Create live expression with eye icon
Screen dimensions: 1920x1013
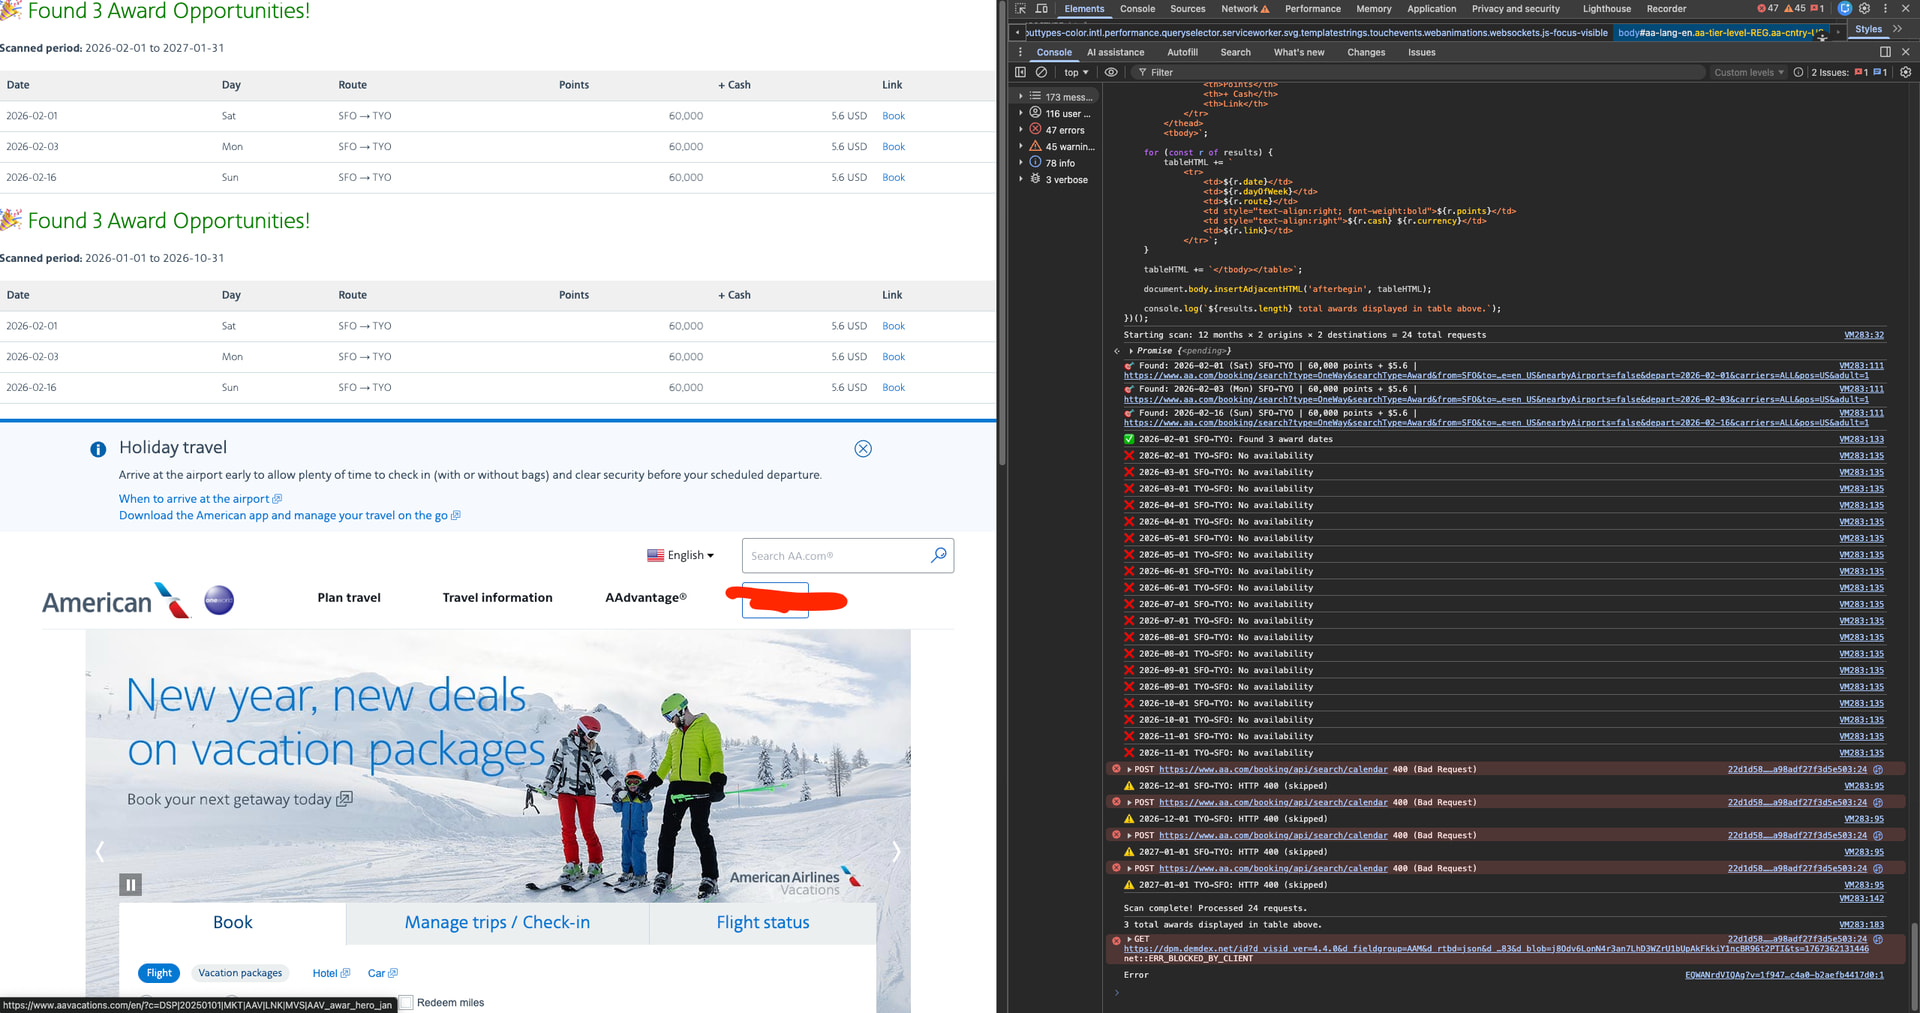pyautogui.click(x=1111, y=72)
